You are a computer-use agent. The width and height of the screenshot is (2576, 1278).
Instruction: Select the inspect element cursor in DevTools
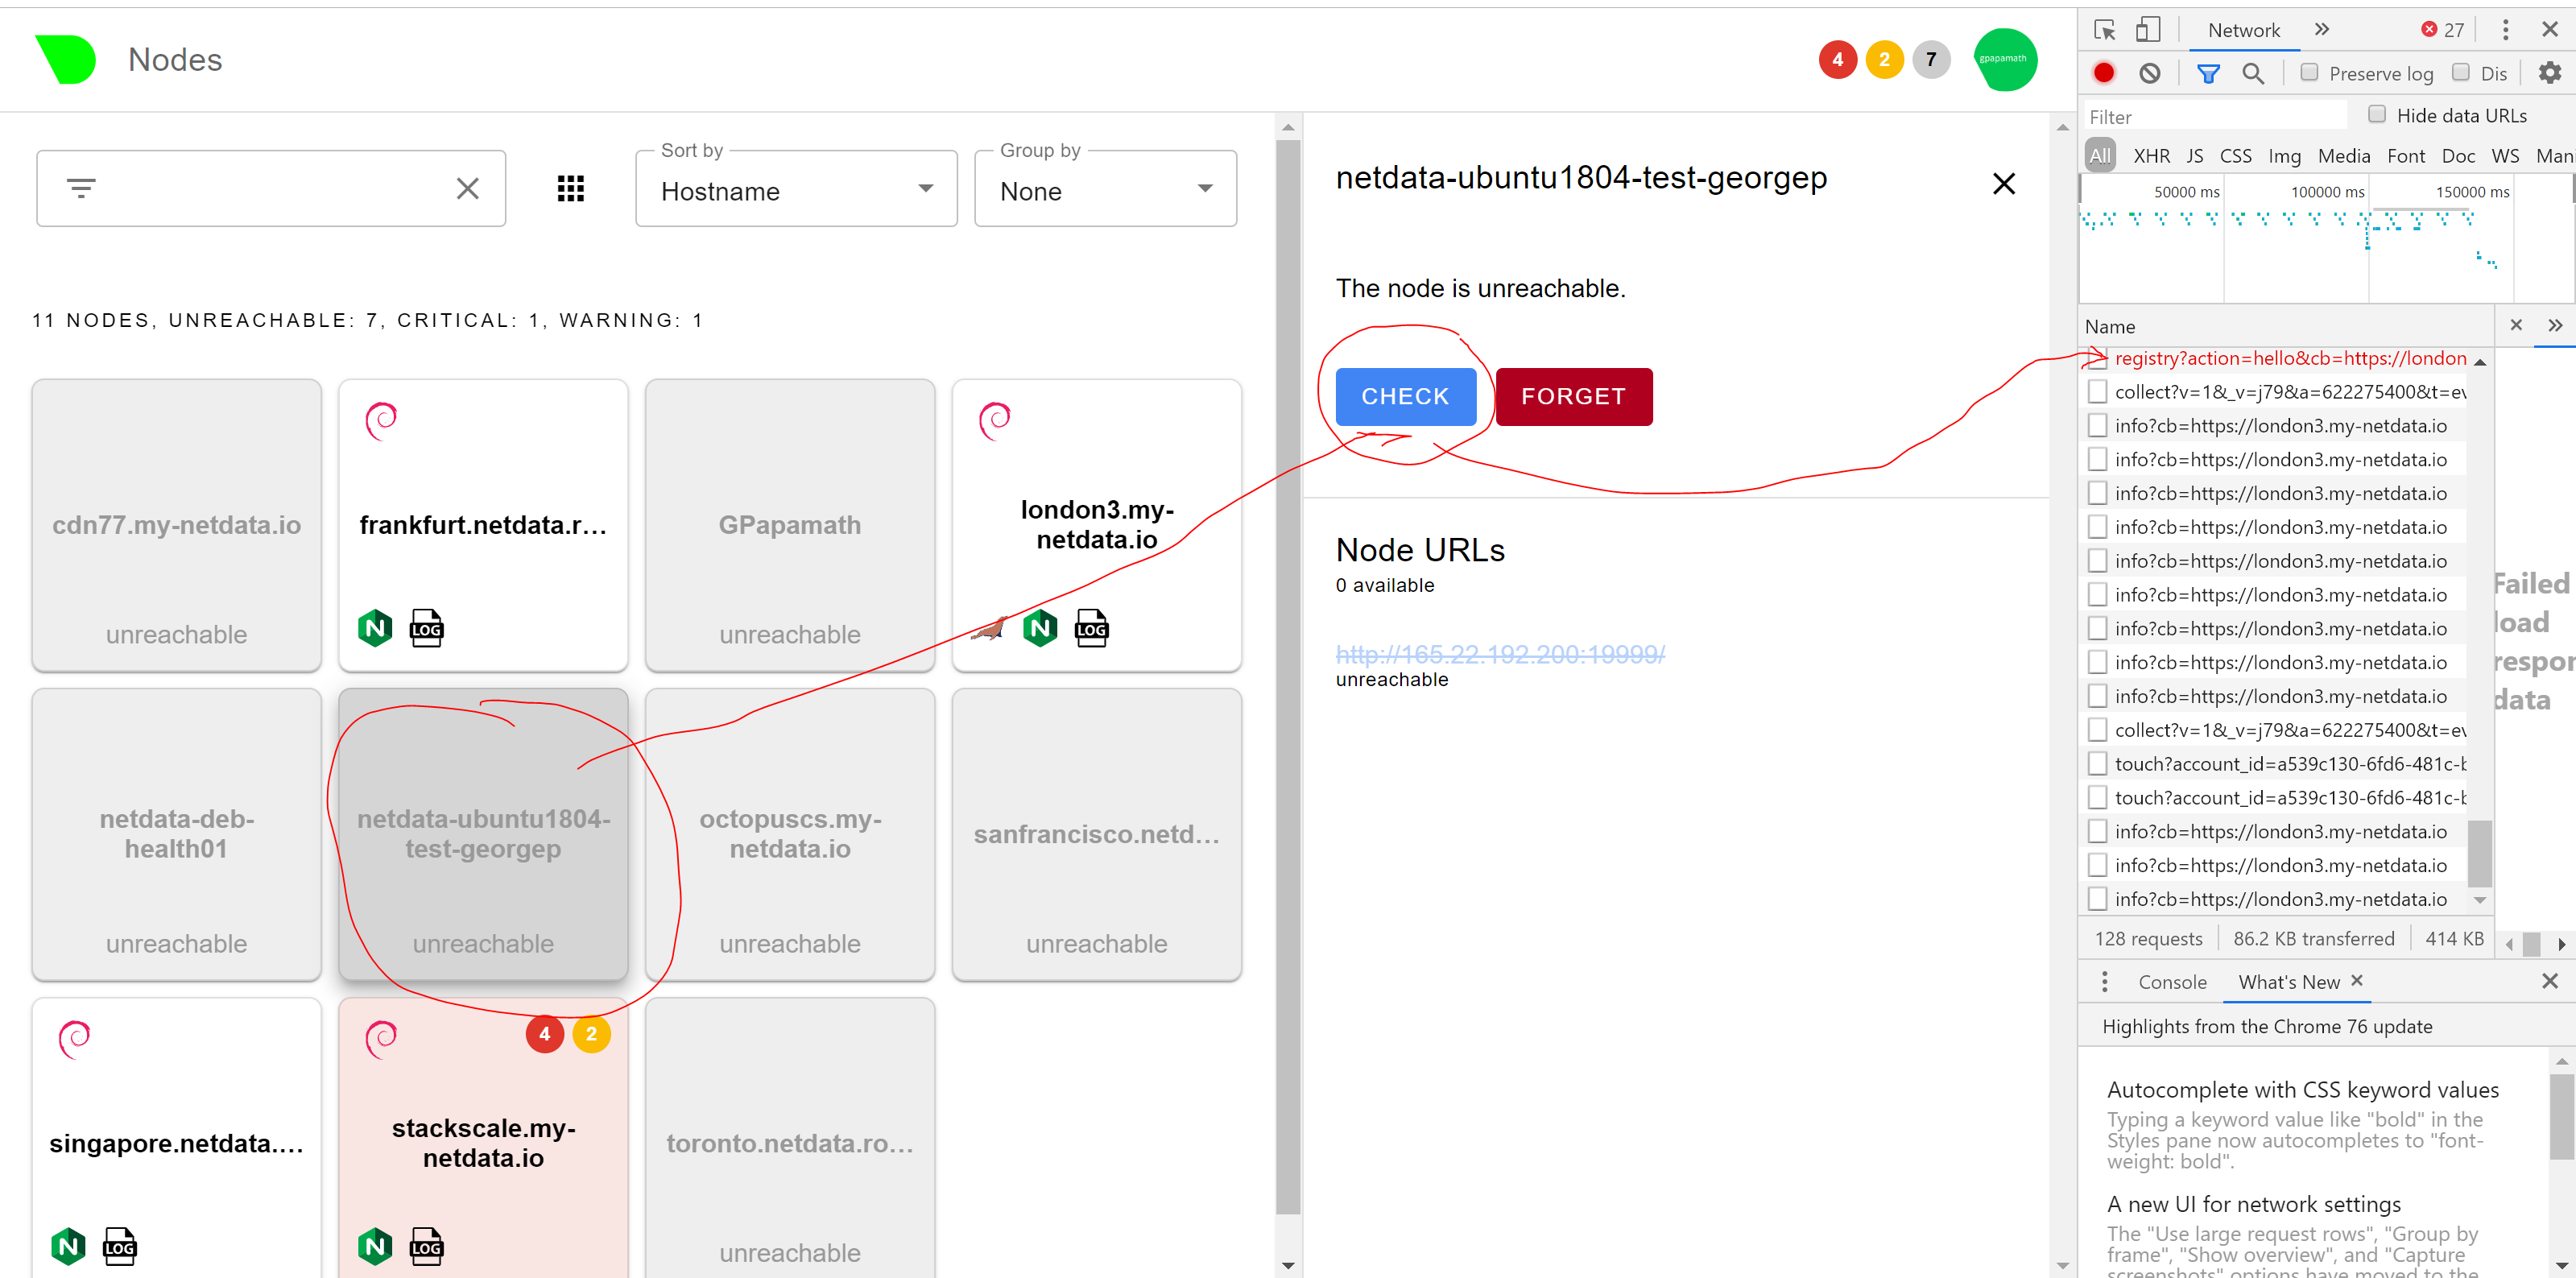point(2105,29)
